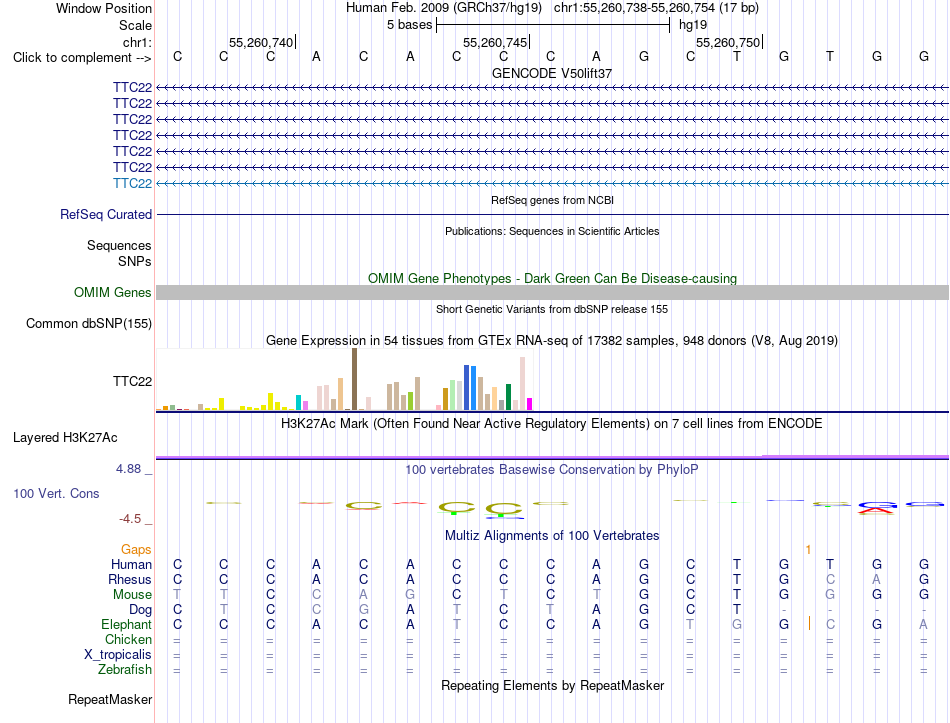Select the Dog species label
Screen dimensions: 950x723
[x=140, y=609]
